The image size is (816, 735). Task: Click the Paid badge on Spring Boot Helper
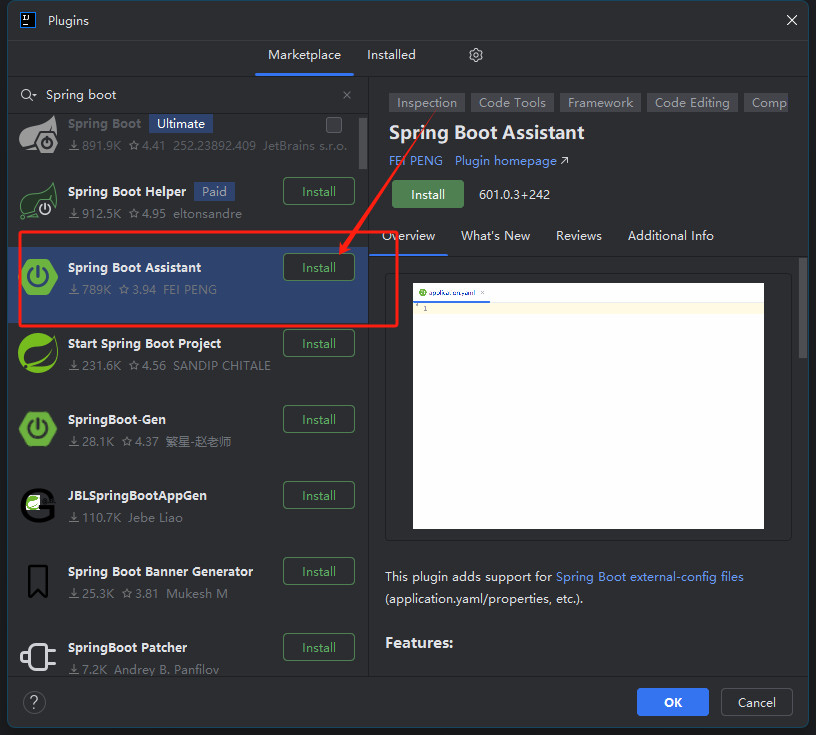214,192
